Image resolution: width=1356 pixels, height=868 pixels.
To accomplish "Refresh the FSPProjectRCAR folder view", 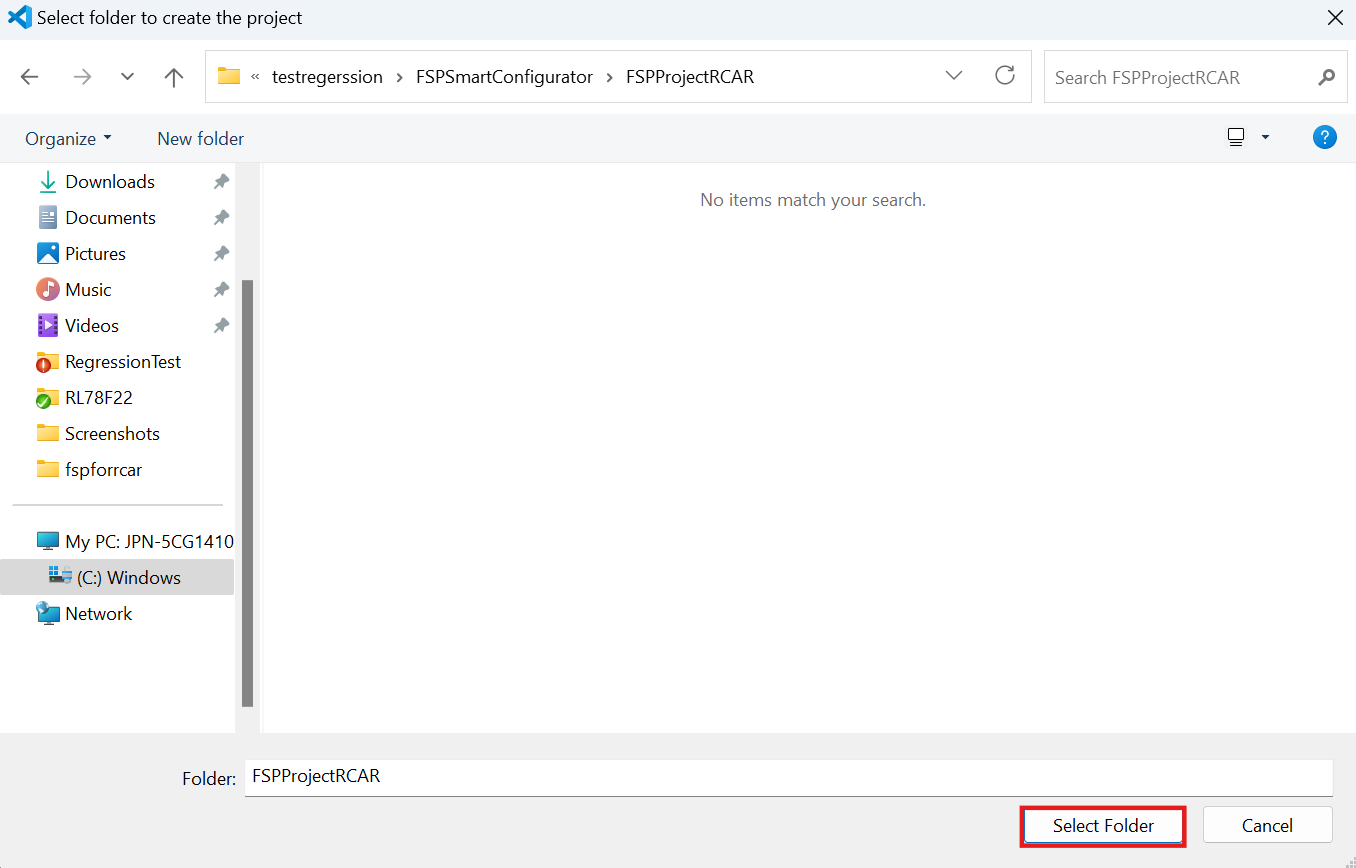I will click(1005, 76).
